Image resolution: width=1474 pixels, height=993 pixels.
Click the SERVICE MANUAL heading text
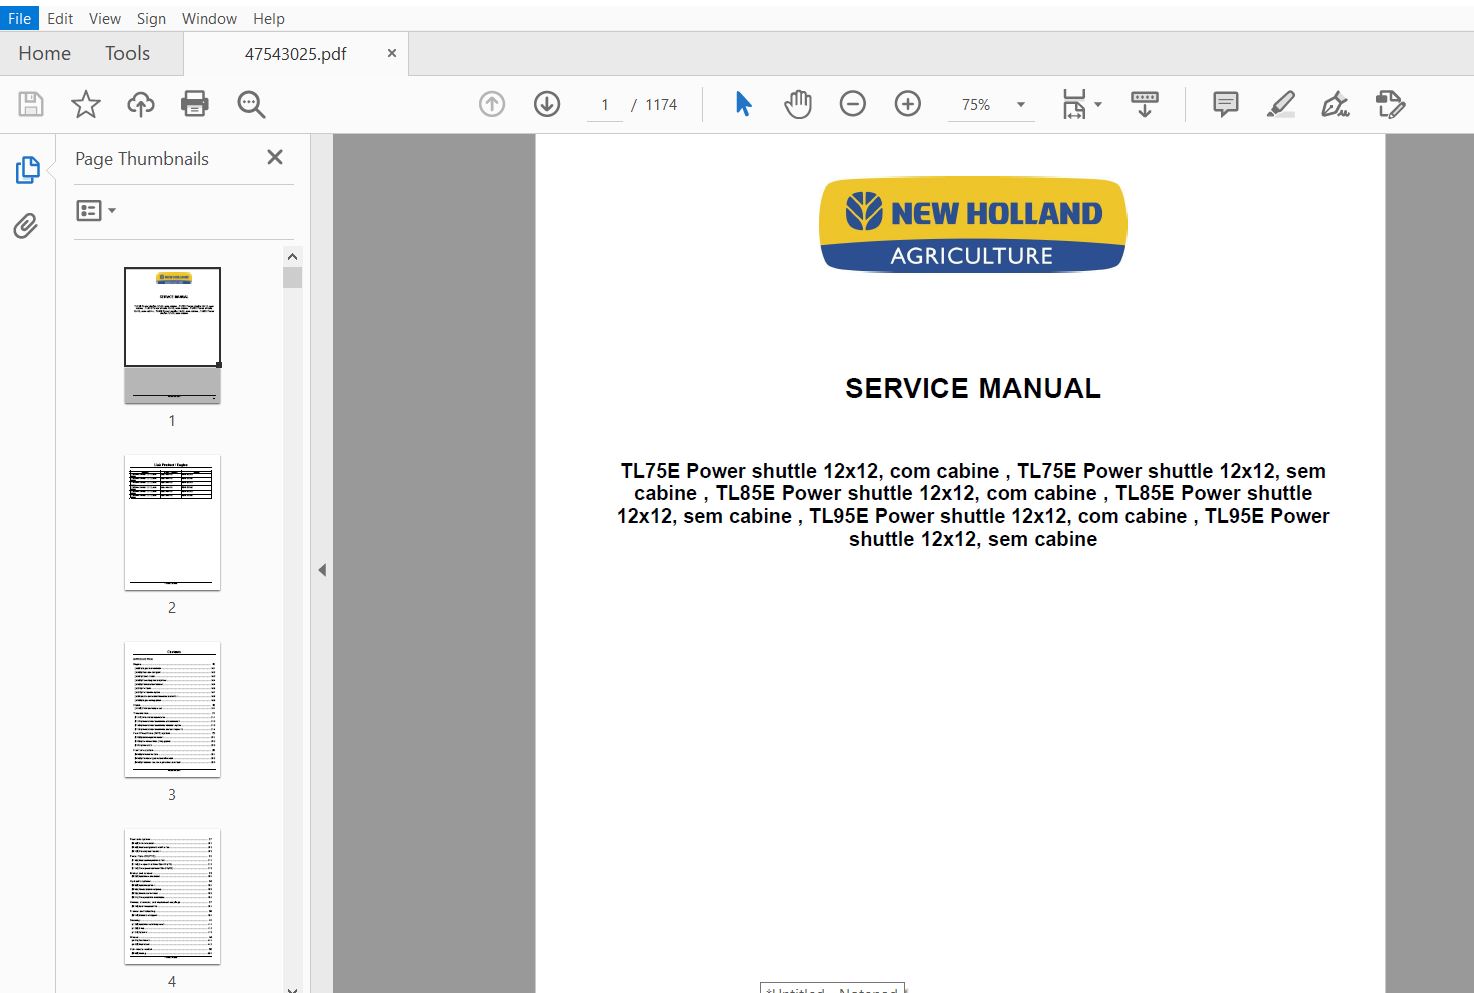coord(973,388)
